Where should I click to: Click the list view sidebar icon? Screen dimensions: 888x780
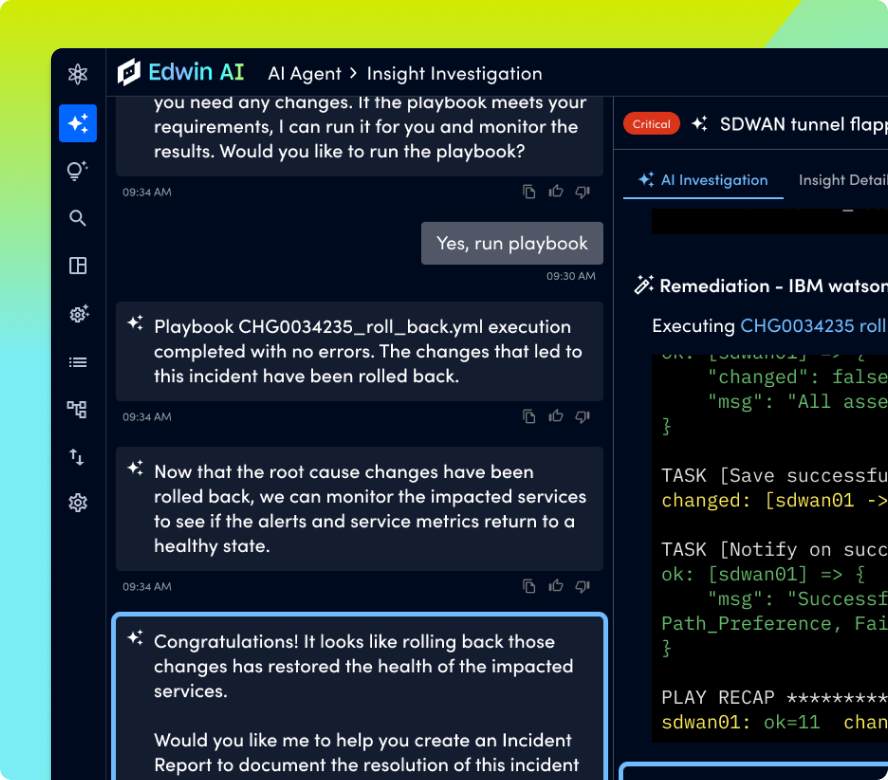click(x=78, y=362)
